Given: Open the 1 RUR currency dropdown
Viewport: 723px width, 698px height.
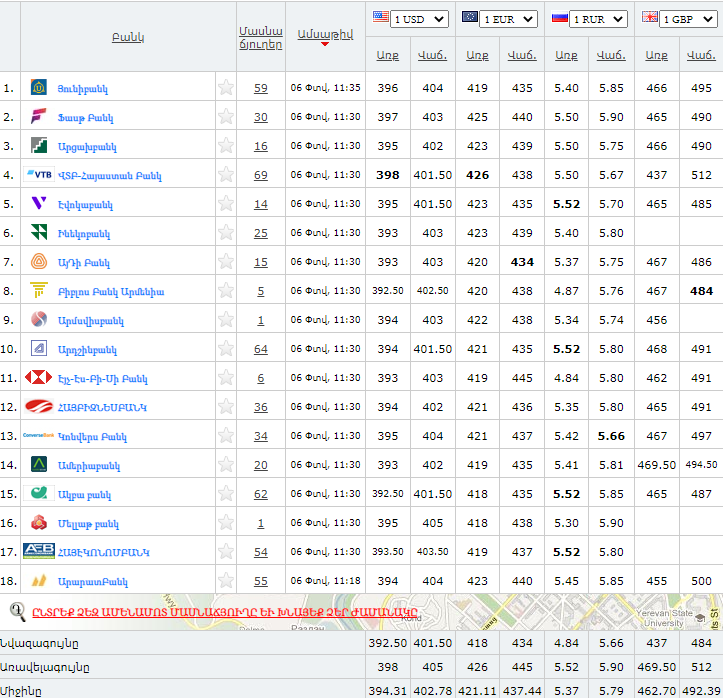Looking at the screenshot, I should pyautogui.click(x=598, y=19).
